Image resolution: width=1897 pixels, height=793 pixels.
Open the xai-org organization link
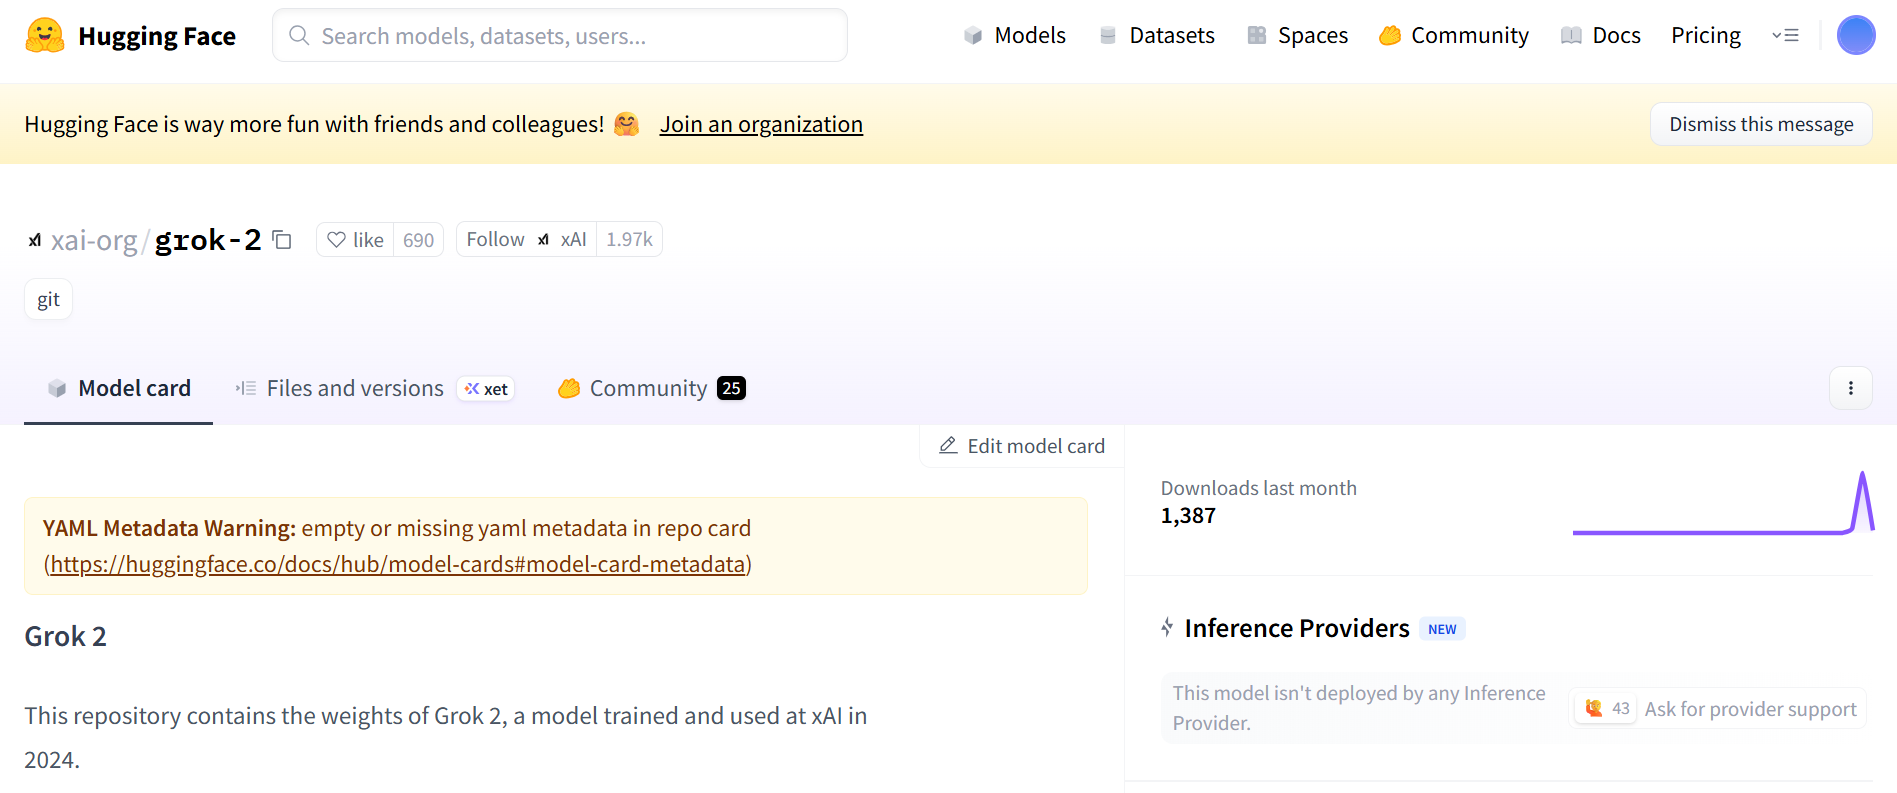[x=94, y=240]
